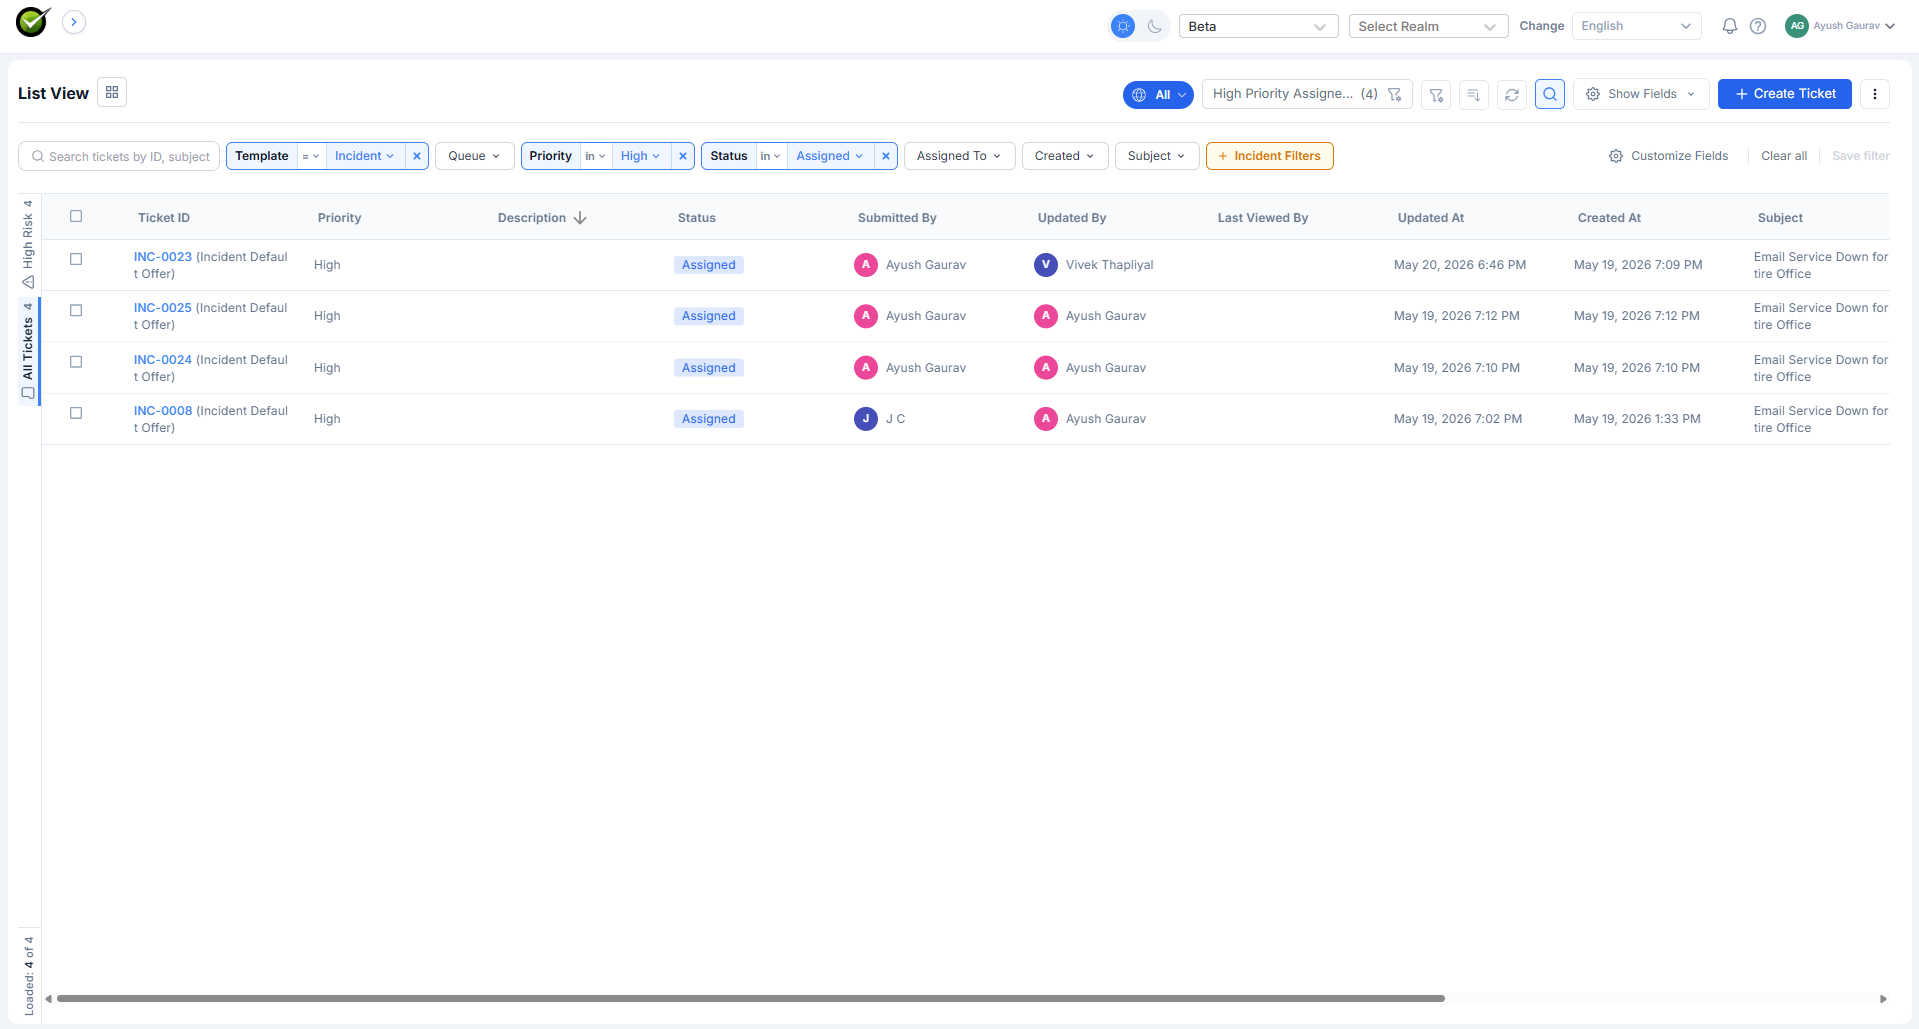
Task: Check the box for INC-0025
Action: point(76,310)
